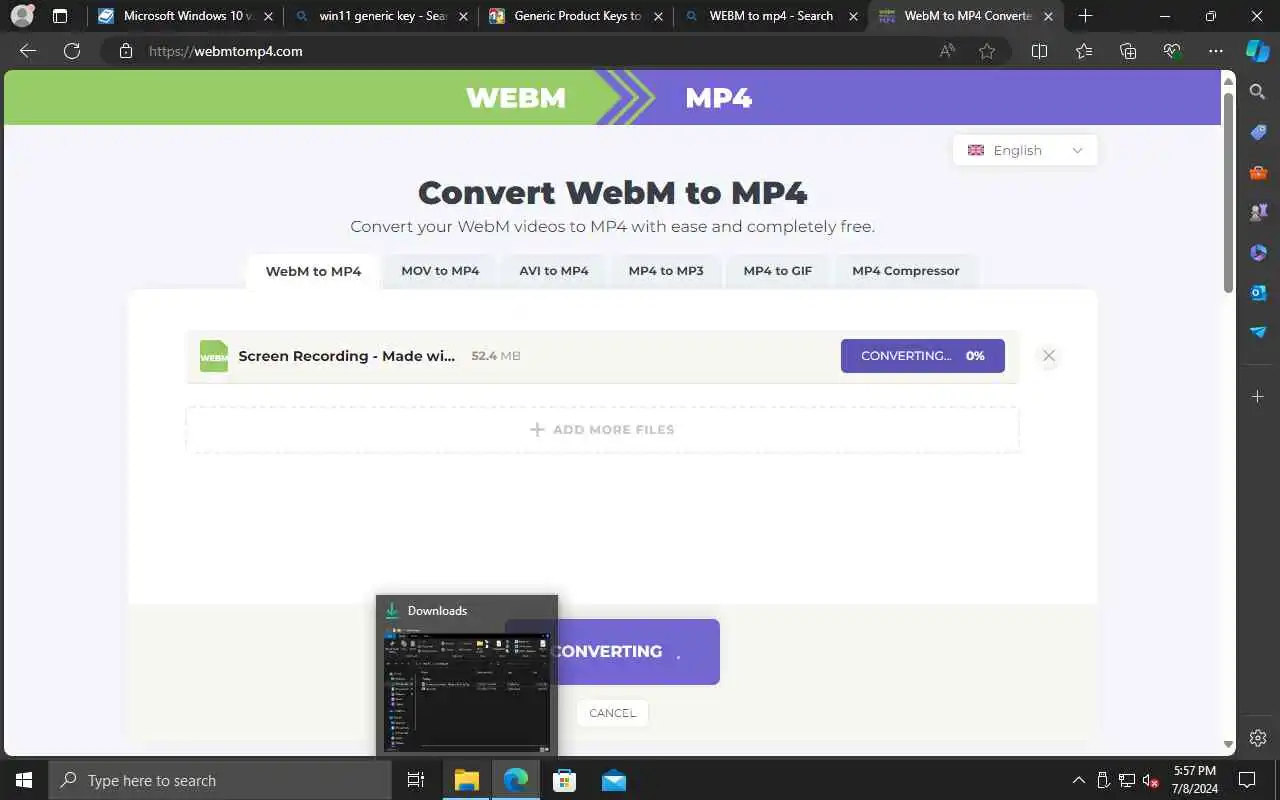Viewport: 1280px width, 800px height.
Task: Select the MP4 to GIF tab
Action: pos(778,271)
